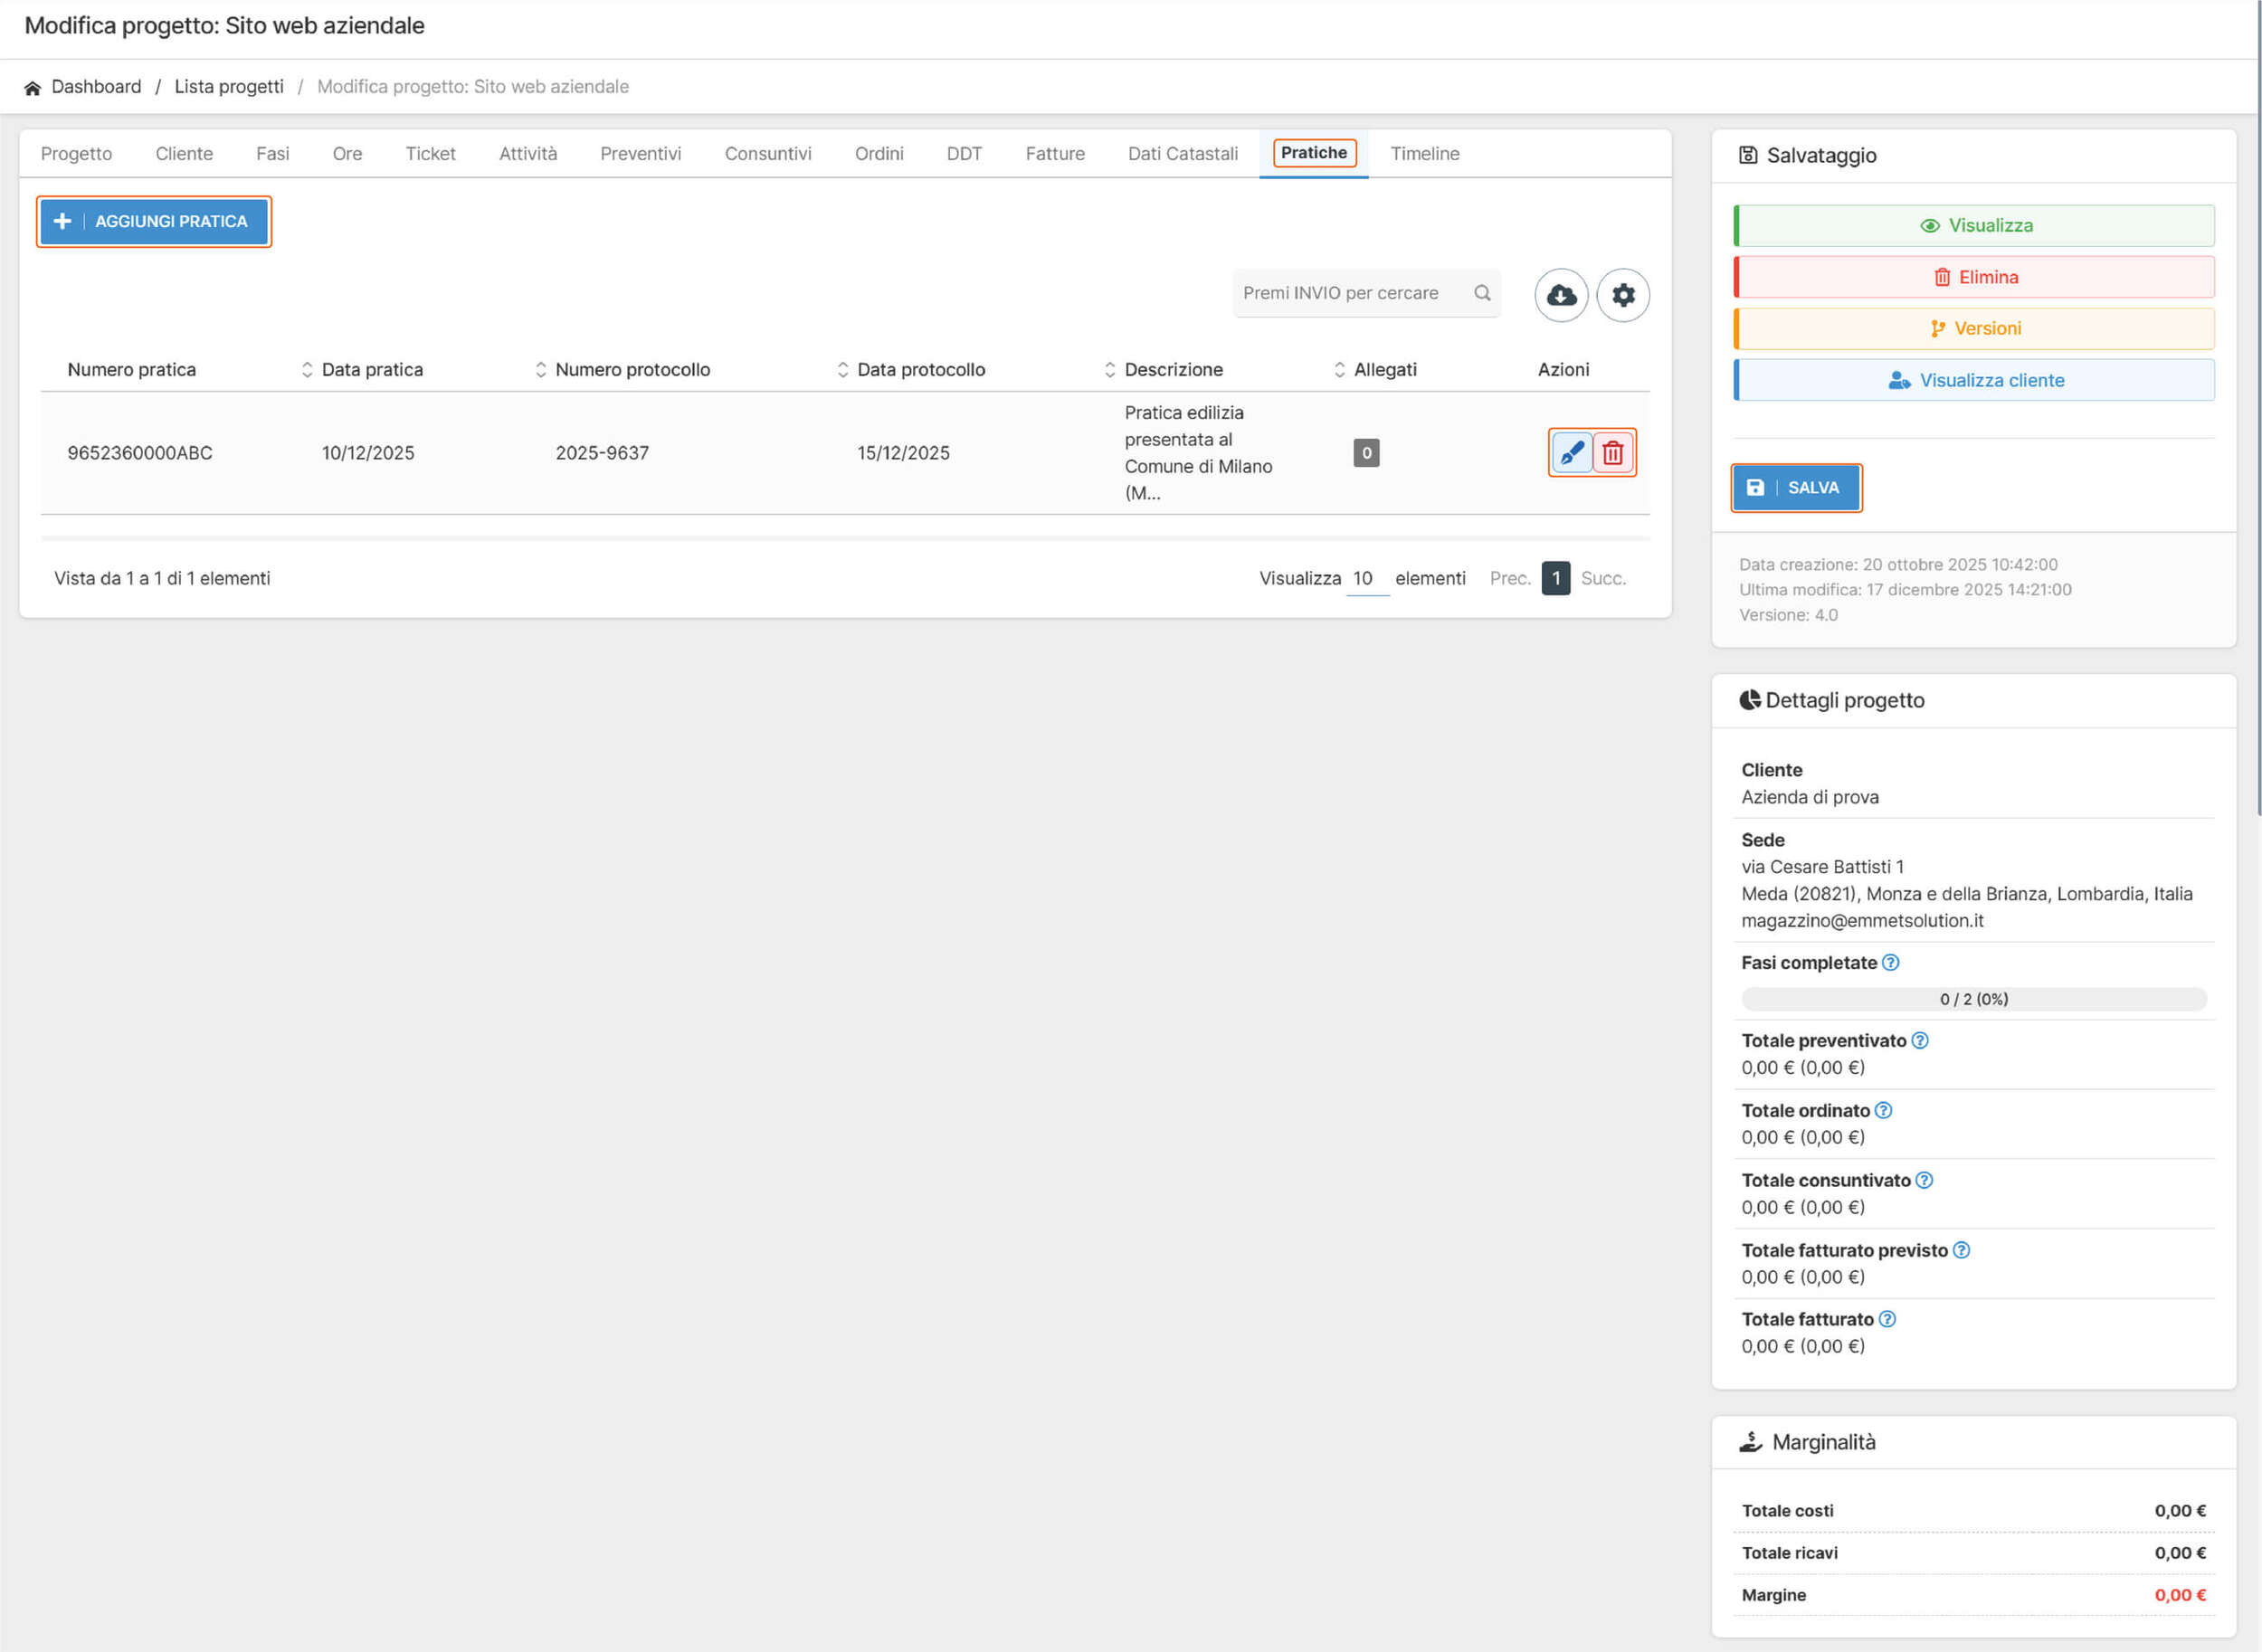The image size is (2262, 1652).
Task: Click the red trash icon in the pratica row
Action: point(1612,453)
